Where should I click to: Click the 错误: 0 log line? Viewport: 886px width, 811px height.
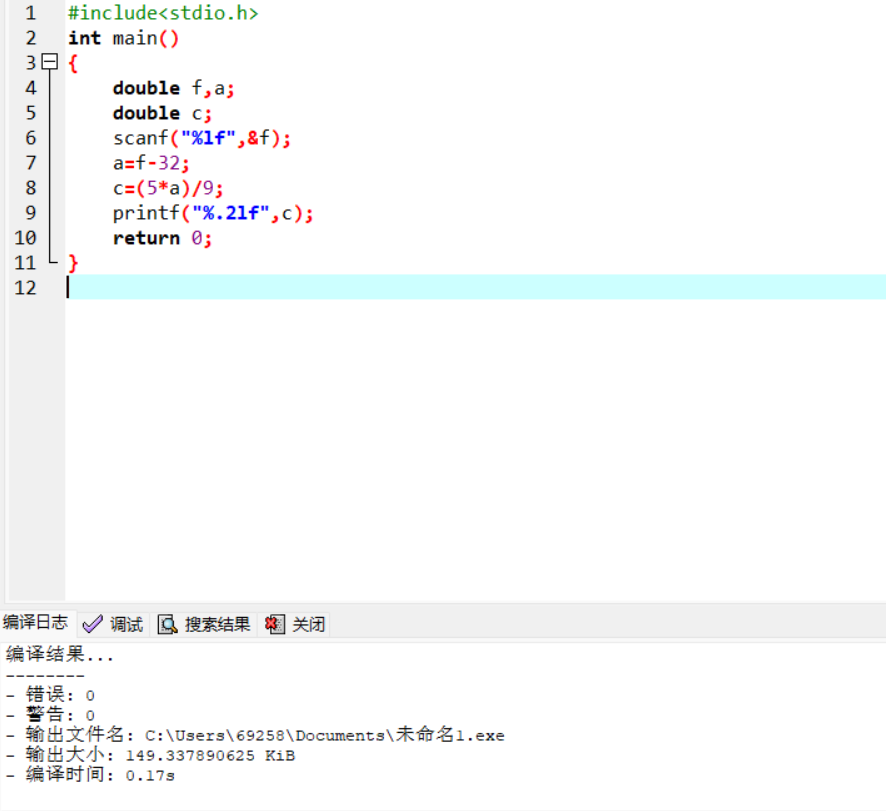coord(50,695)
